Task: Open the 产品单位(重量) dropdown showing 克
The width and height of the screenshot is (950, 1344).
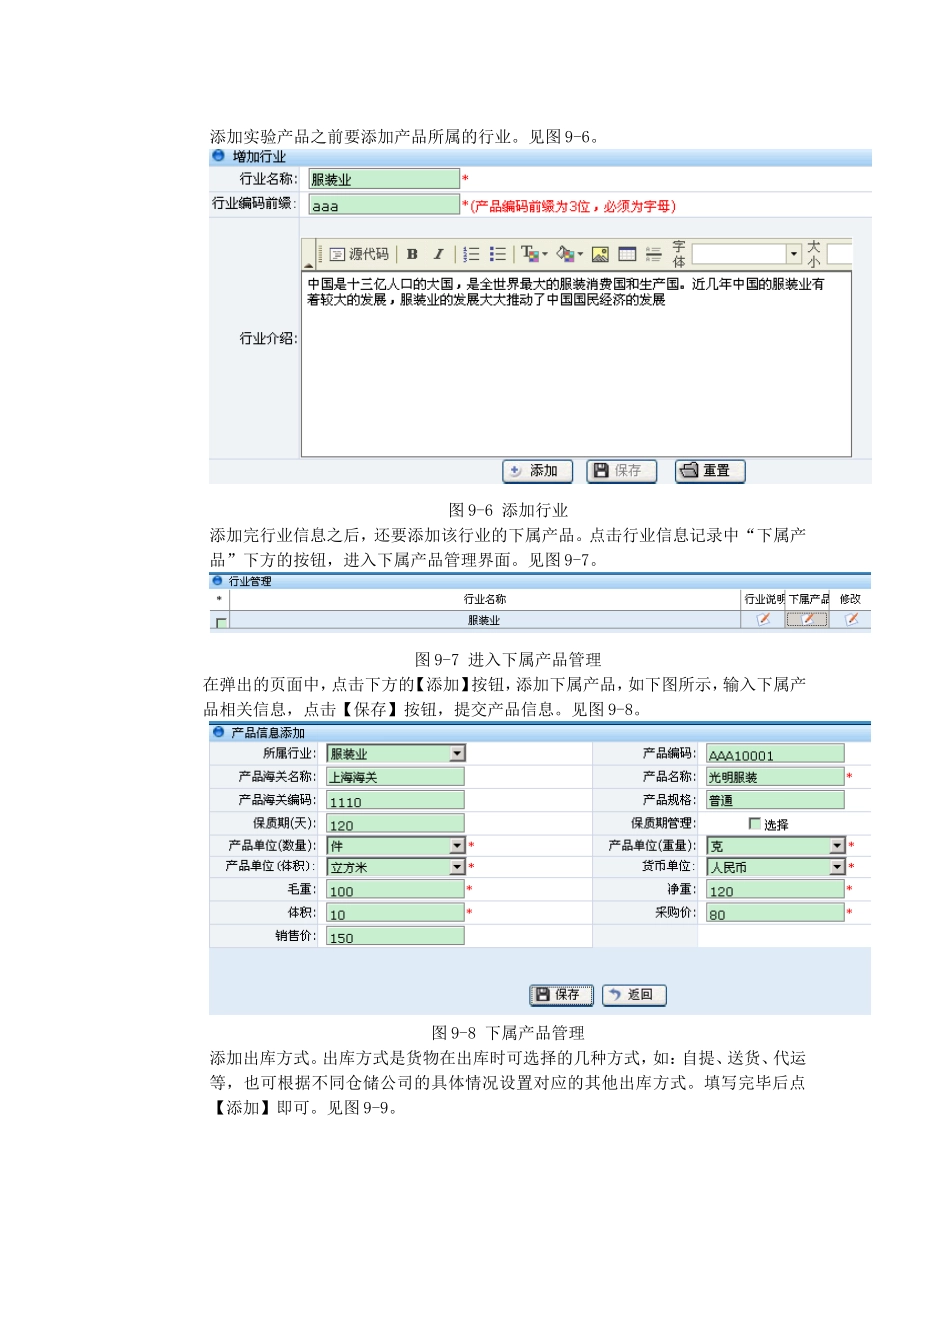Action: (x=837, y=845)
